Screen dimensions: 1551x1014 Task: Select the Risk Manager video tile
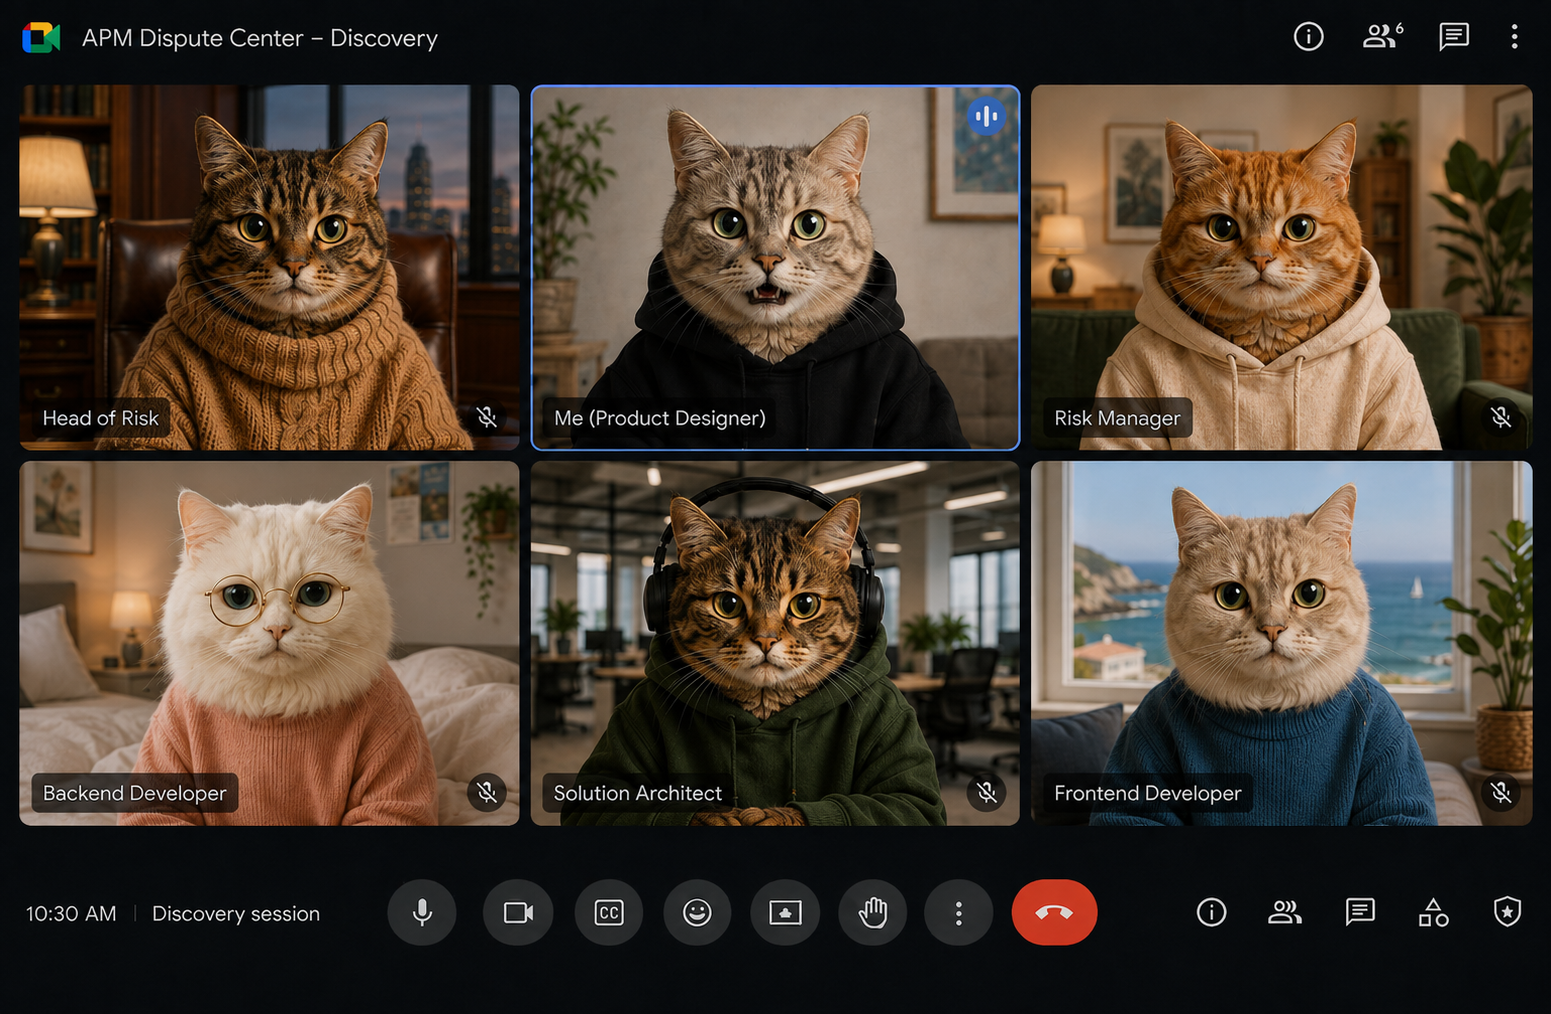point(1281,267)
